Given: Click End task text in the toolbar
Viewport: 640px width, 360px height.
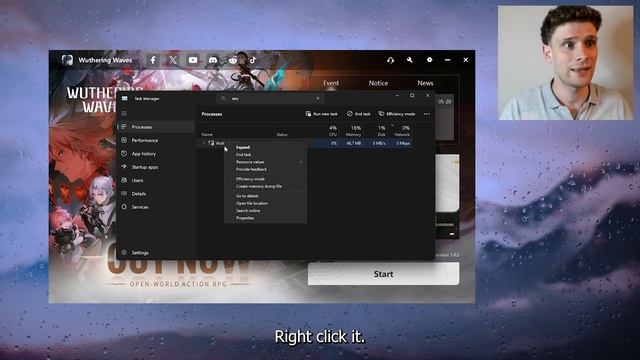Looking at the screenshot, I should (x=362, y=114).
